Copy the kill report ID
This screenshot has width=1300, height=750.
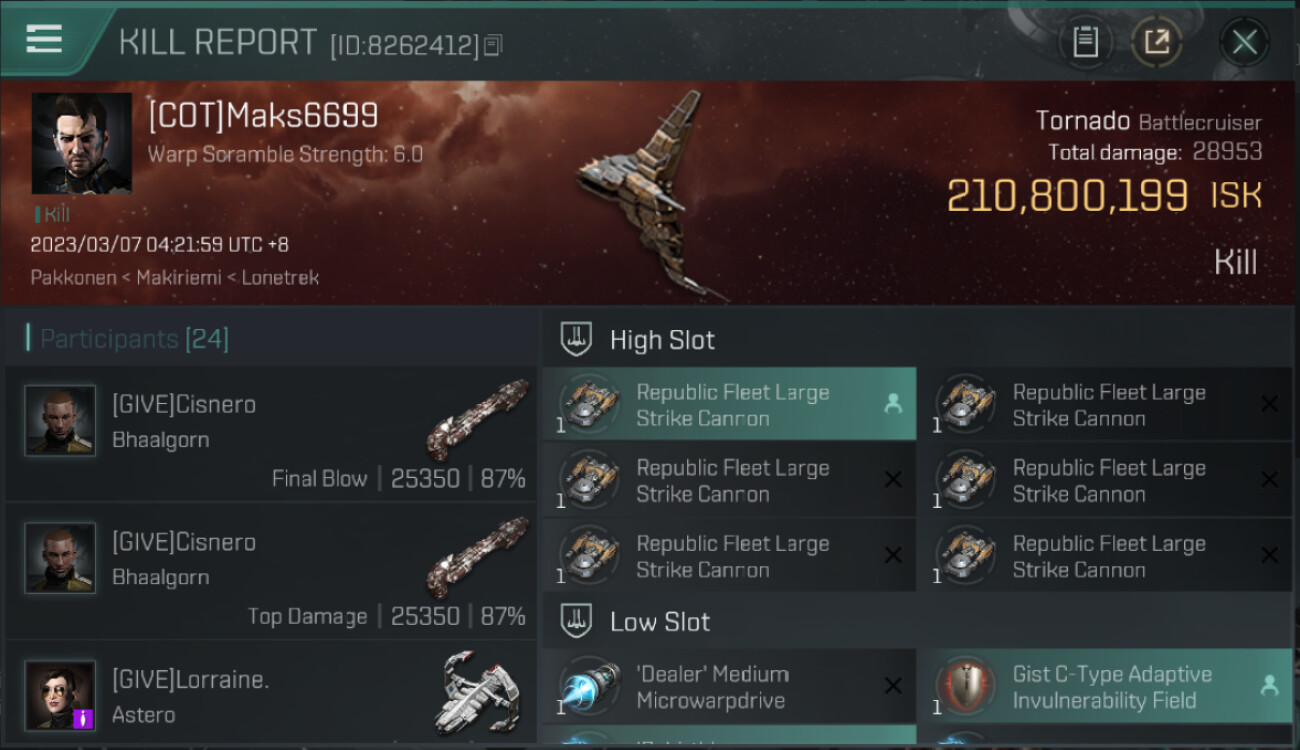493,45
